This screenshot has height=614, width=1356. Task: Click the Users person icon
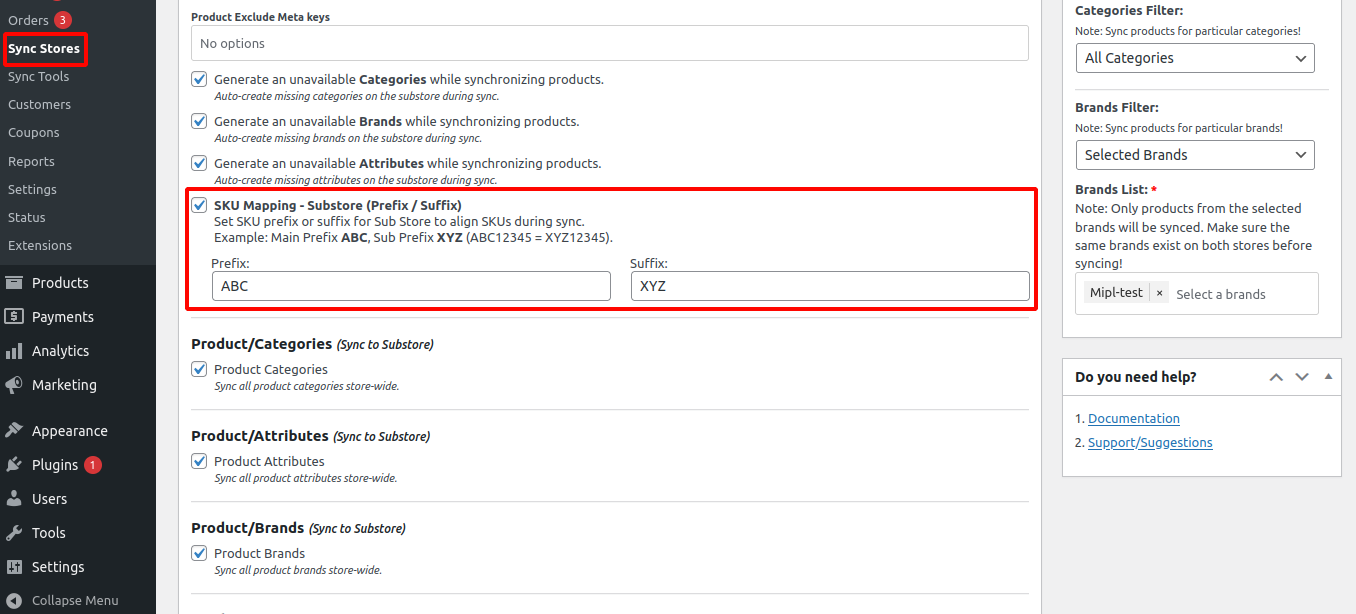(x=14, y=499)
